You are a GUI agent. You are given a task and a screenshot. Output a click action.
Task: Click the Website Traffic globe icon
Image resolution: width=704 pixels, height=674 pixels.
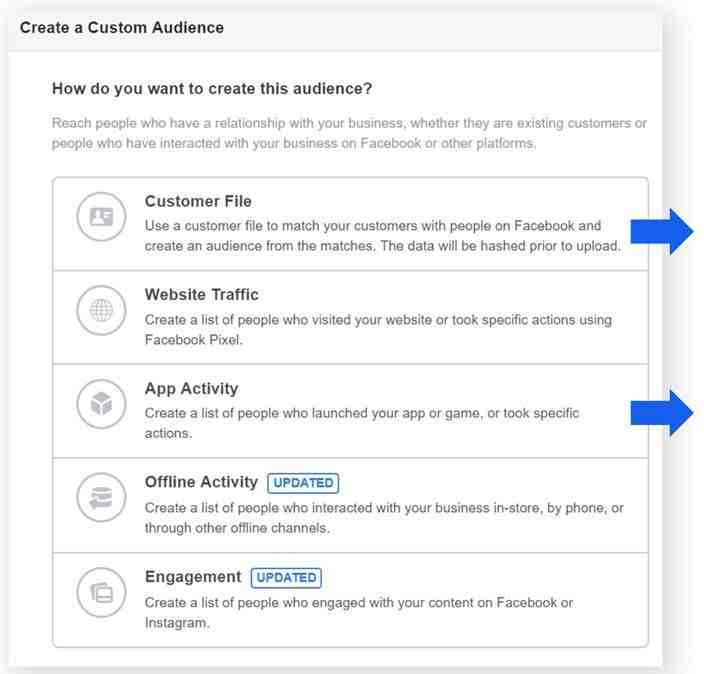pyautogui.click(x=101, y=311)
